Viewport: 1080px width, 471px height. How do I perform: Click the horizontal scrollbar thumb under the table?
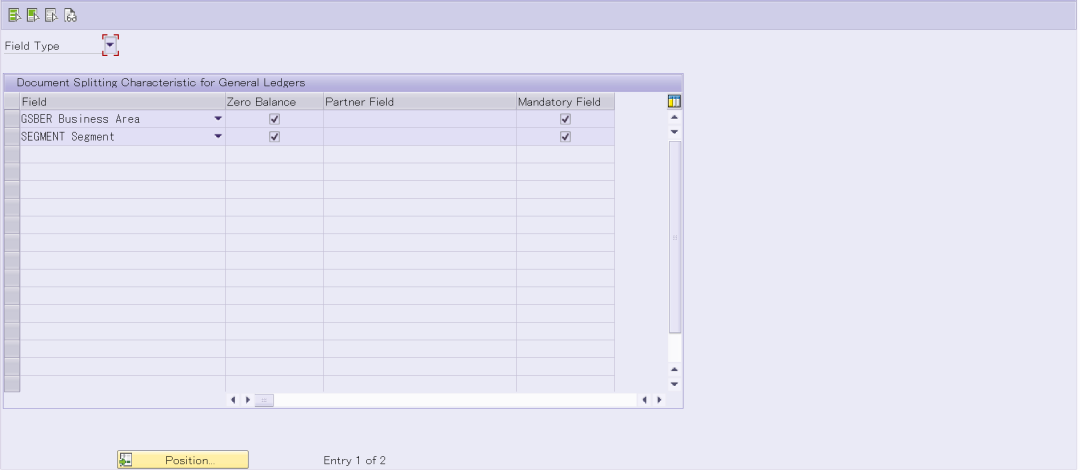tap(264, 399)
